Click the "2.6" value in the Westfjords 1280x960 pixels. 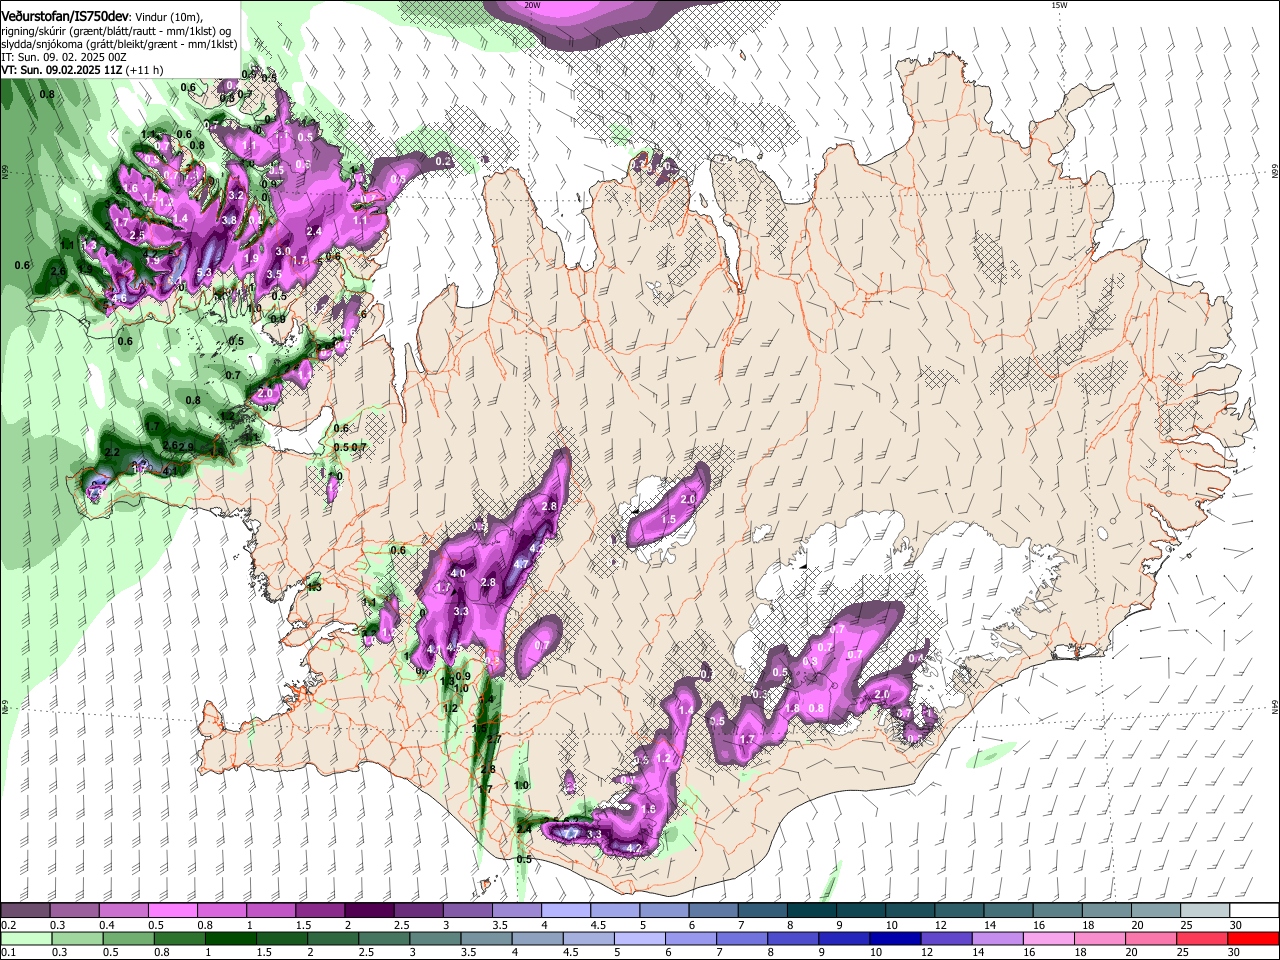58,272
